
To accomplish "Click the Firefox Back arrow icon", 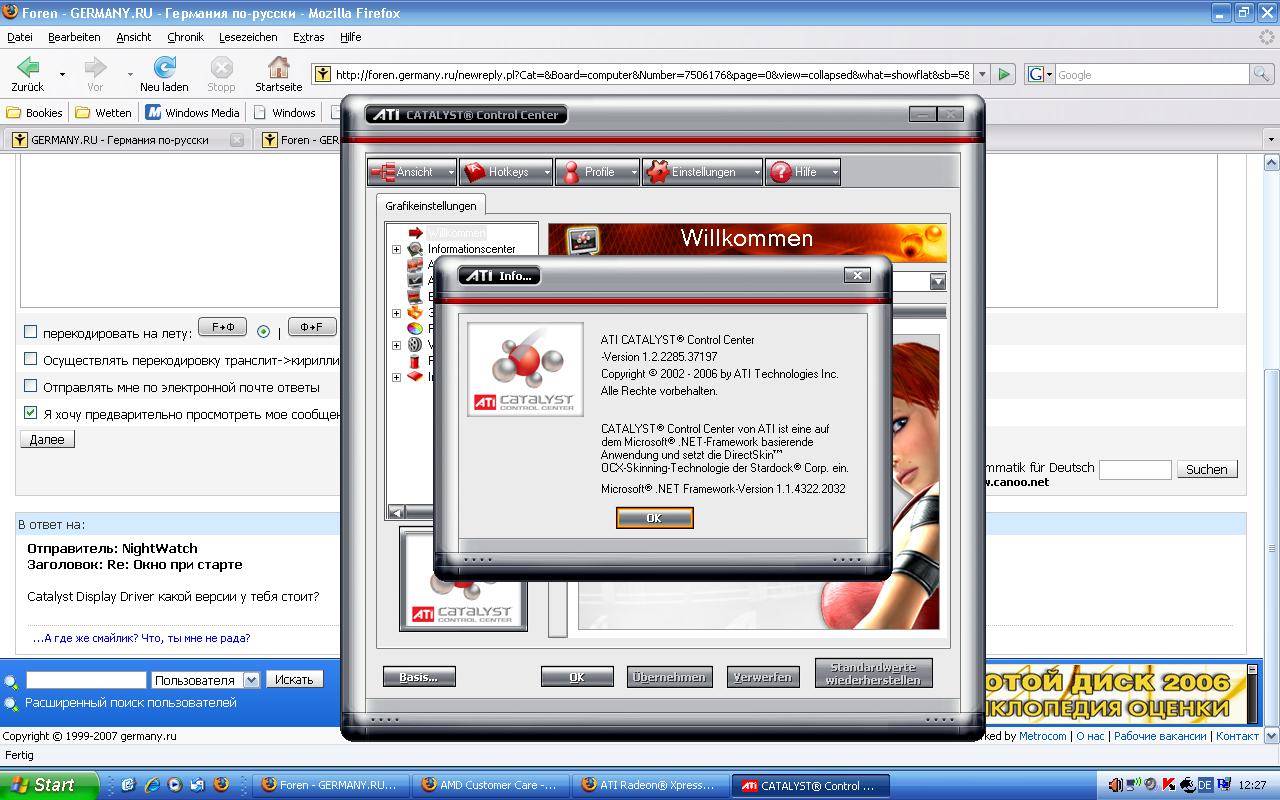I will pos(28,67).
